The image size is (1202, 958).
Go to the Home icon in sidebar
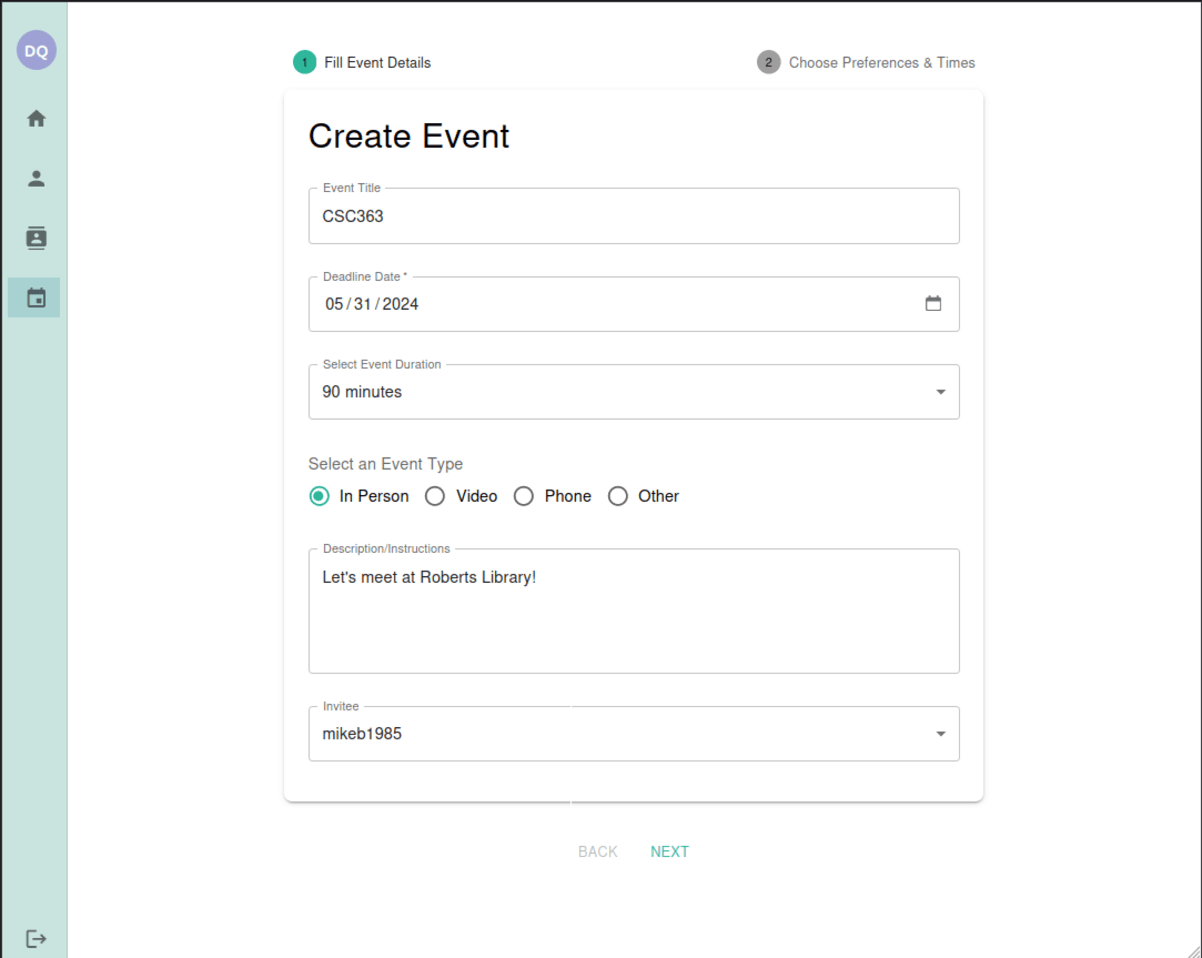36,119
